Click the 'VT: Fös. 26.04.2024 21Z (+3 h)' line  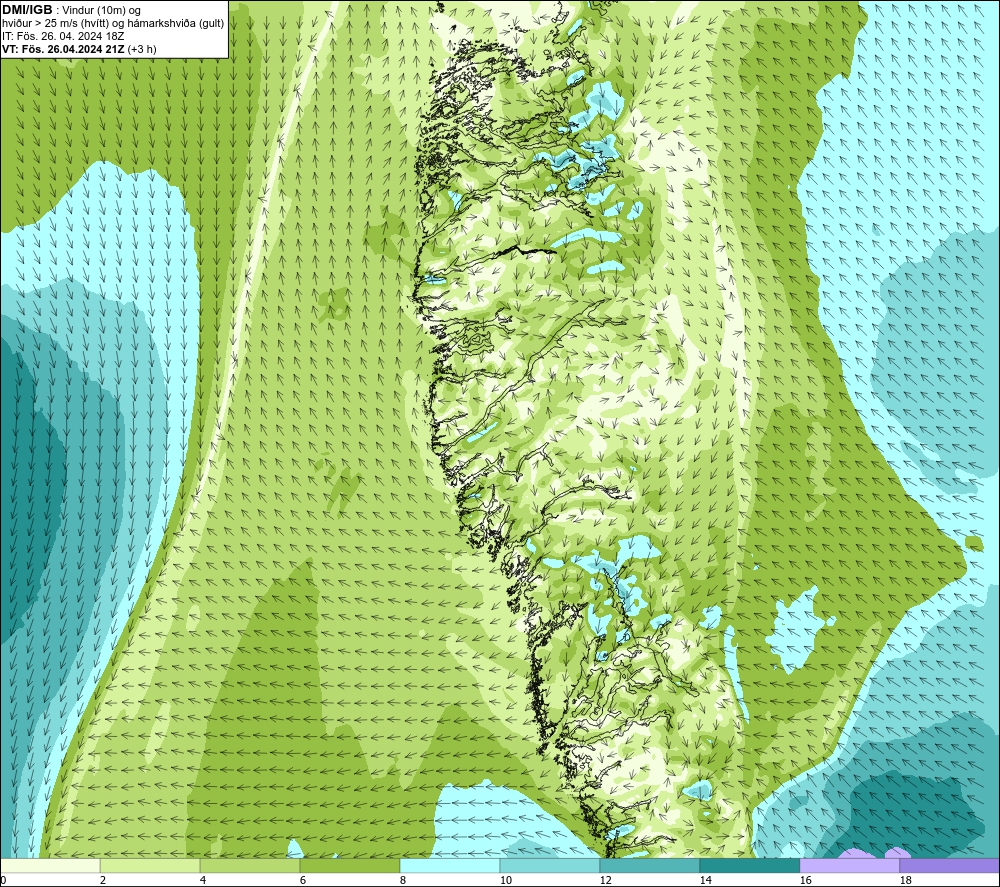79,49
